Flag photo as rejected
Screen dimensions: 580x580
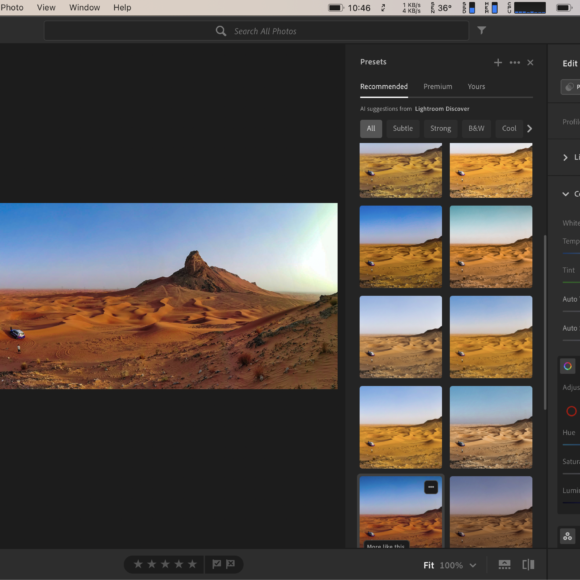(230, 564)
